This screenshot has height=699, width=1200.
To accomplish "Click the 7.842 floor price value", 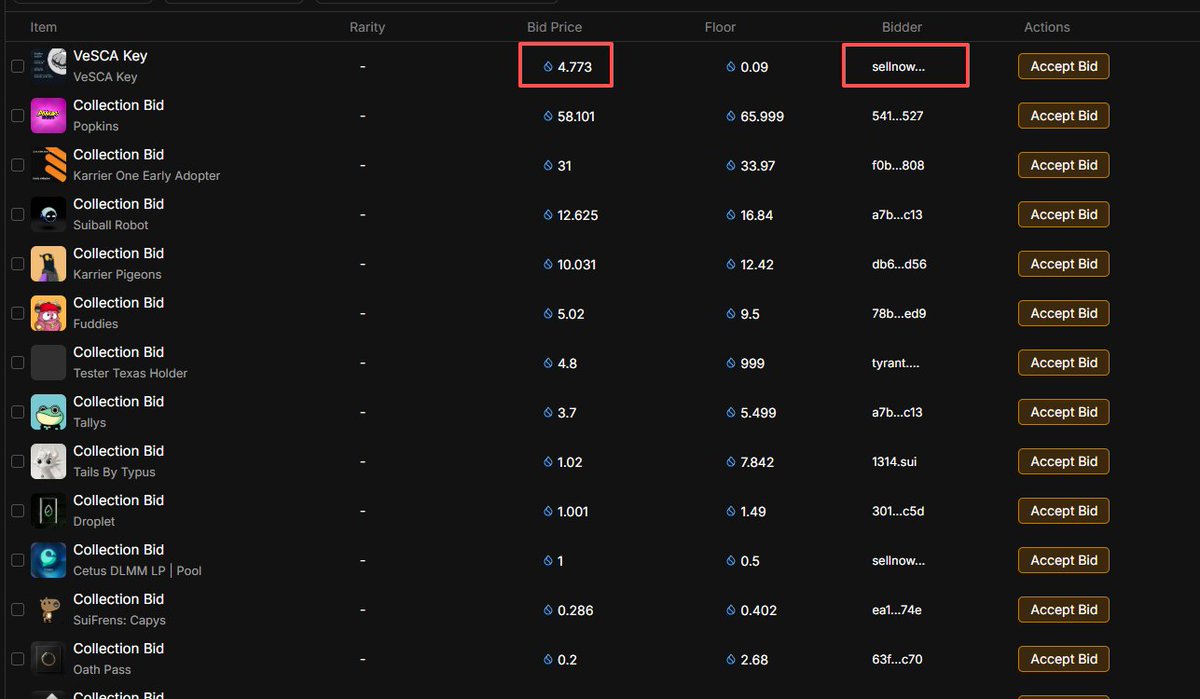I will (x=759, y=462).
